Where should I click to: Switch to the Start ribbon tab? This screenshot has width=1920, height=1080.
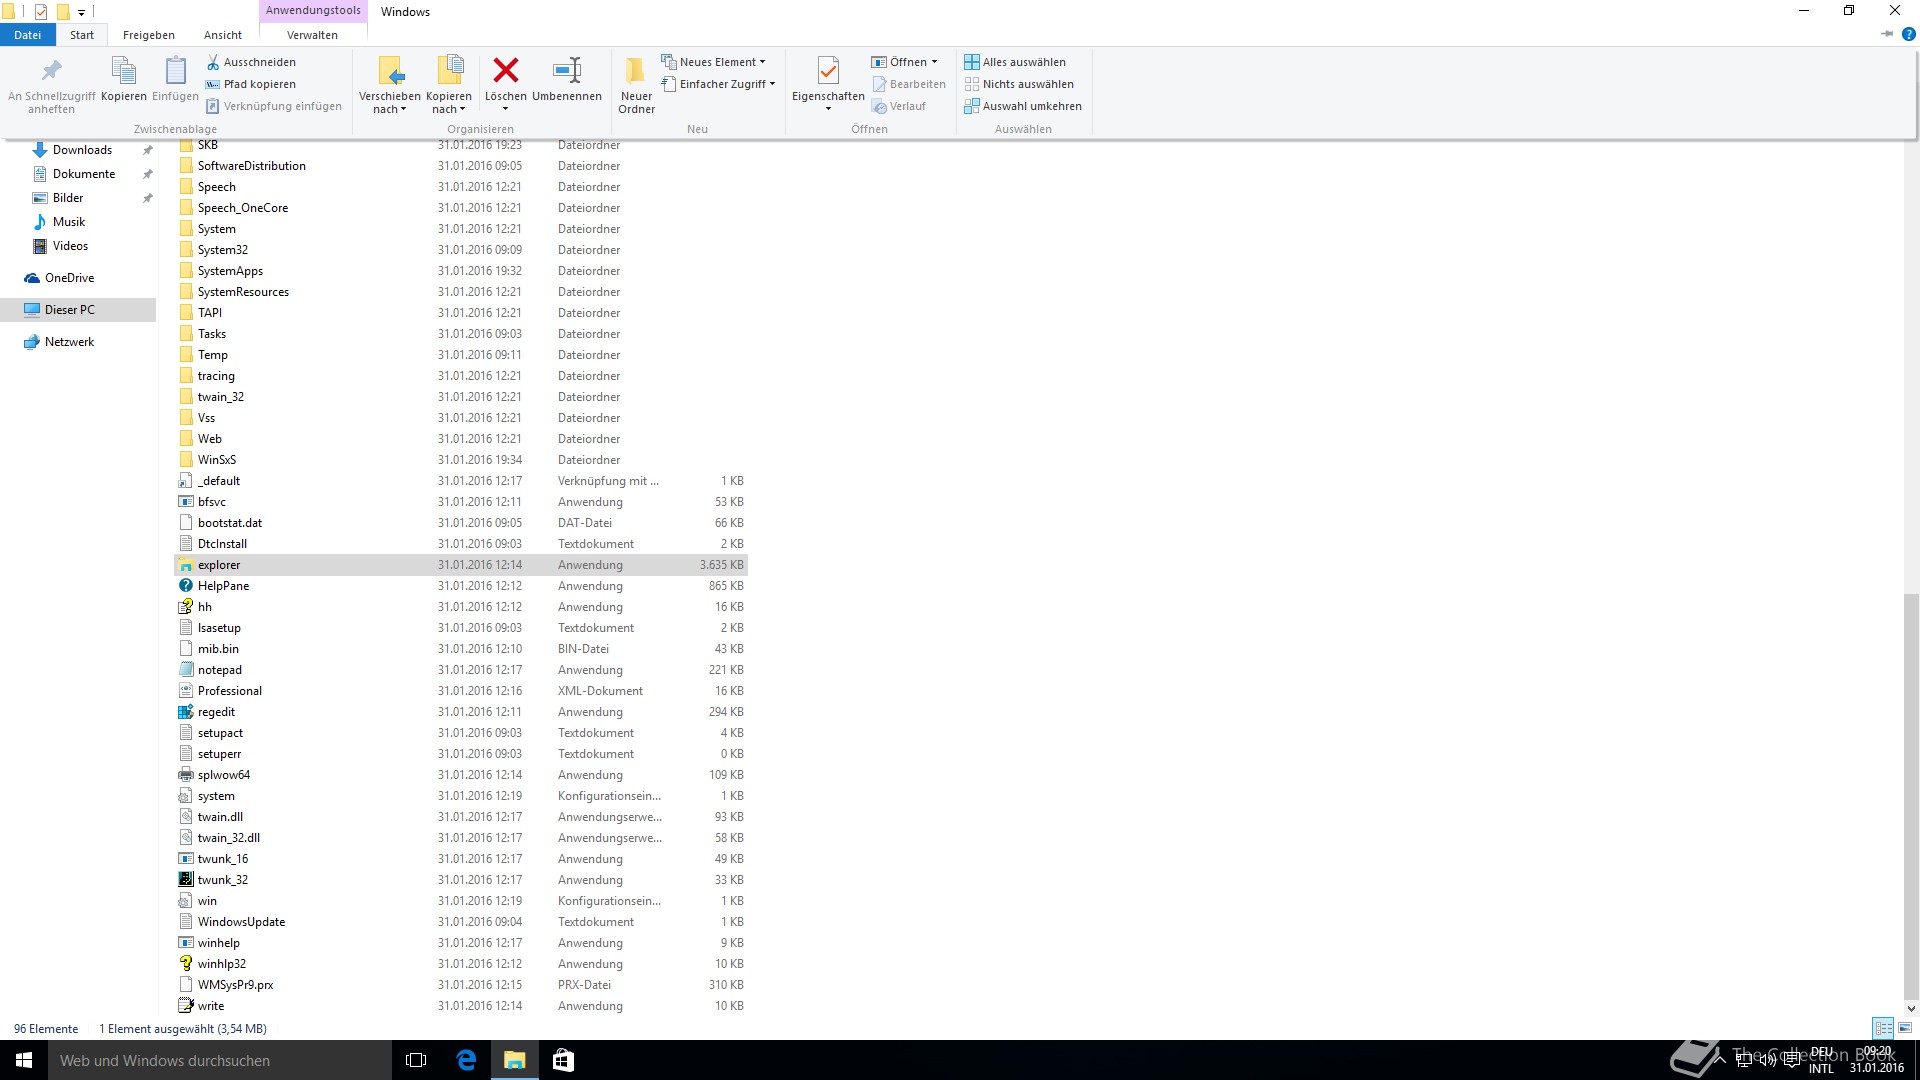tap(82, 35)
